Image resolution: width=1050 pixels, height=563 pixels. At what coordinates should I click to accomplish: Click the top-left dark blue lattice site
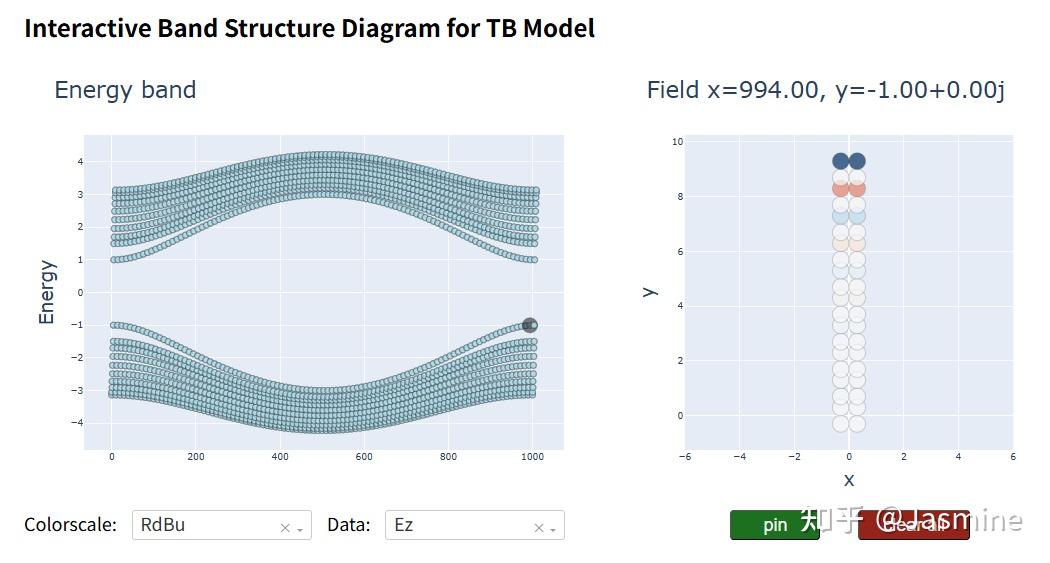[841, 161]
